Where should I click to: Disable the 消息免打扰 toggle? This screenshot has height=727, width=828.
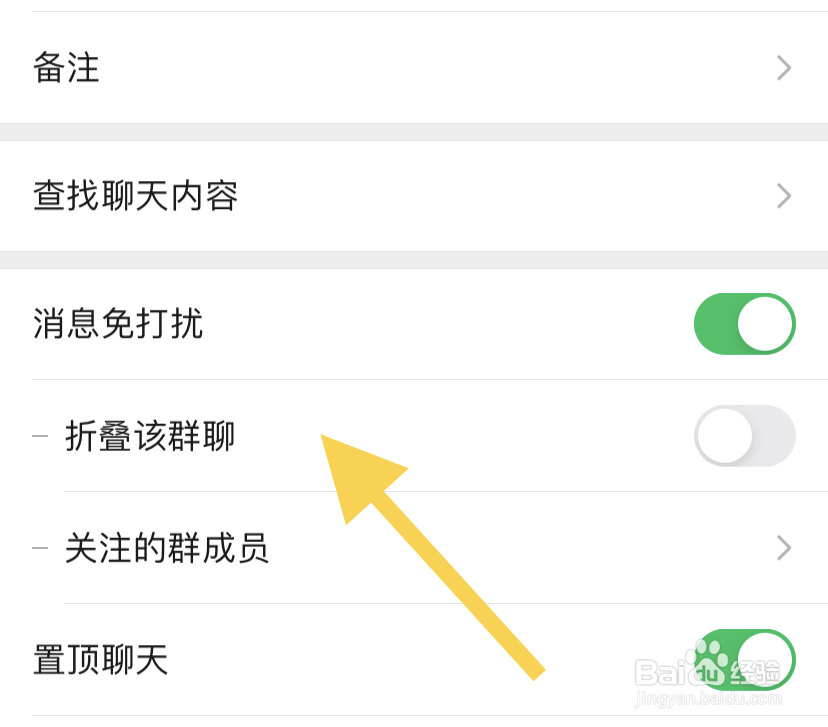[x=744, y=324]
